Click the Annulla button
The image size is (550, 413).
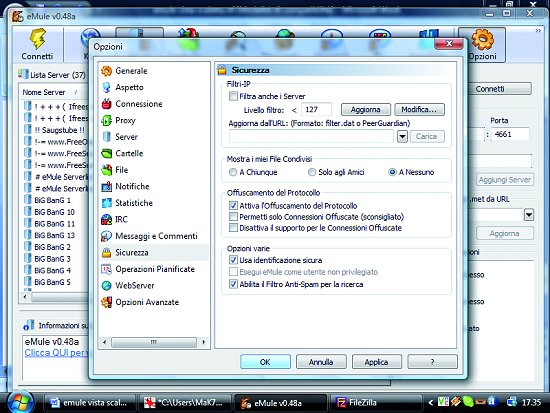pos(321,362)
